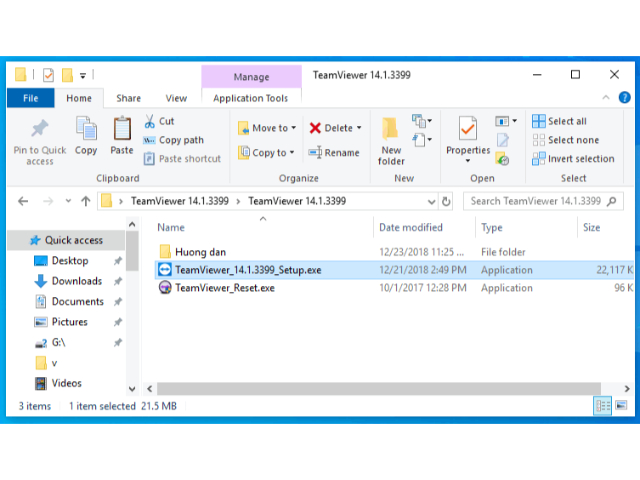
Task: Switch to the View tab
Action: (176, 98)
